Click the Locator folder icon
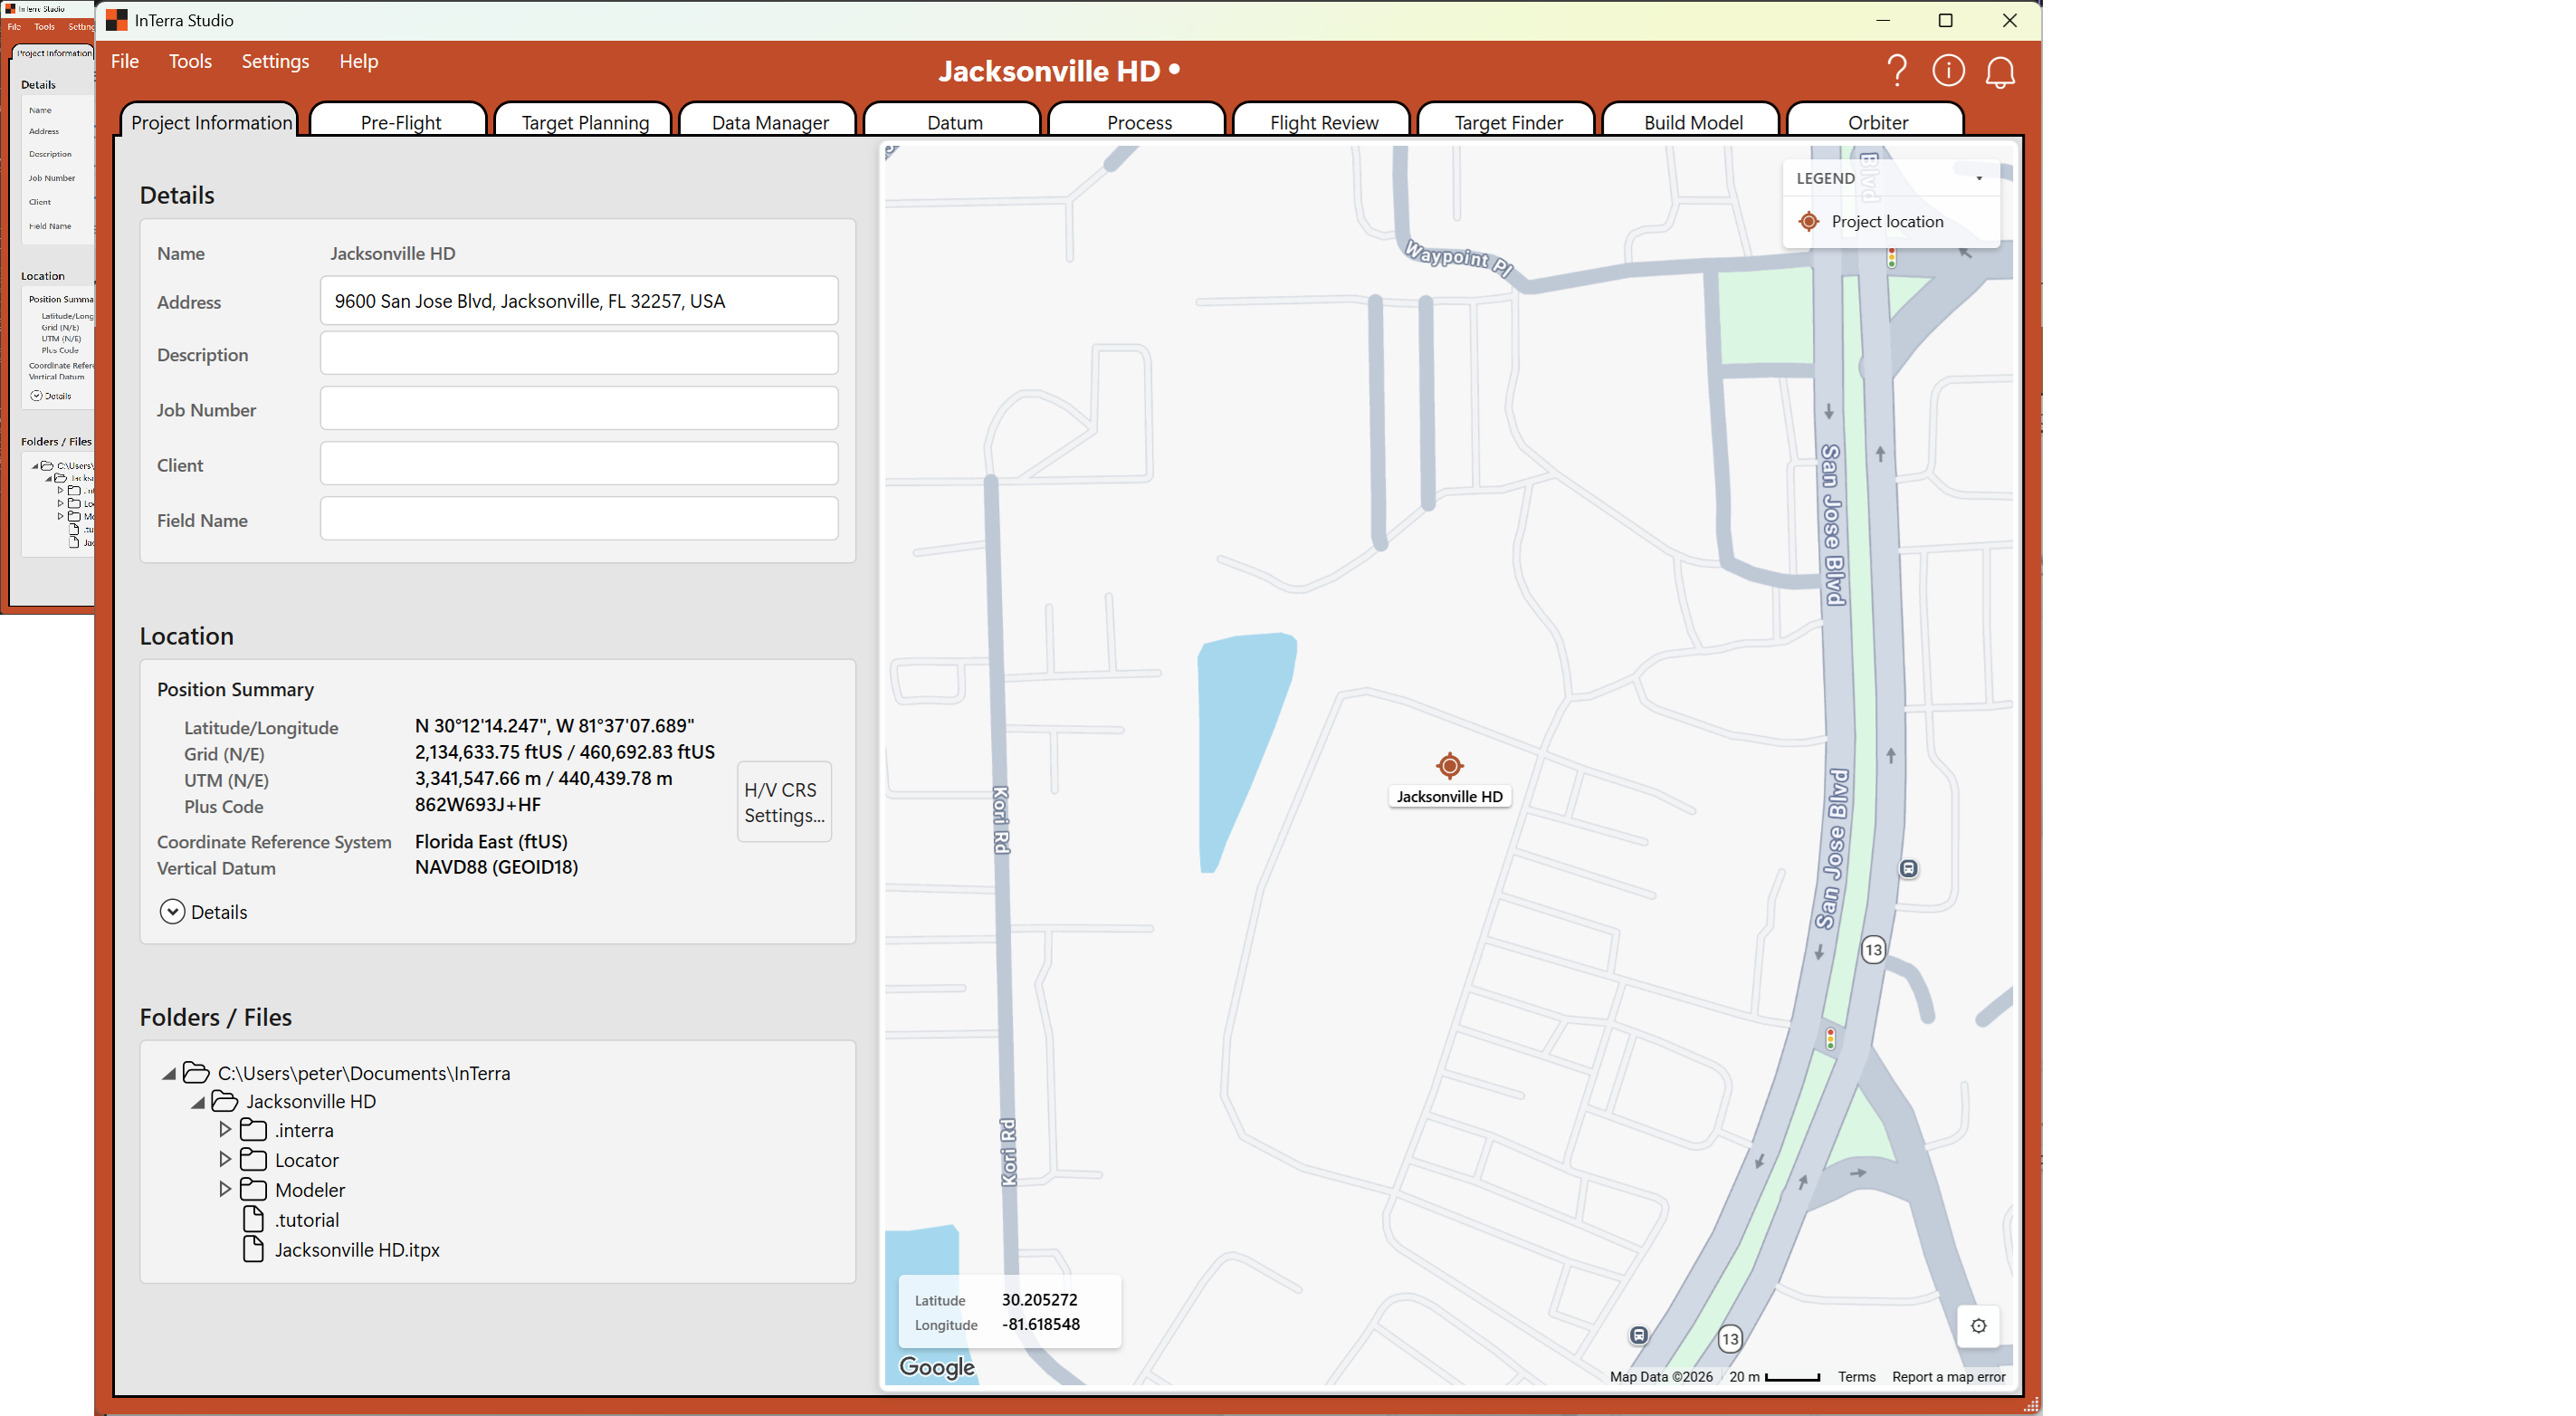The height and width of the screenshot is (1416, 2576). pyautogui.click(x=253, y=1160)
